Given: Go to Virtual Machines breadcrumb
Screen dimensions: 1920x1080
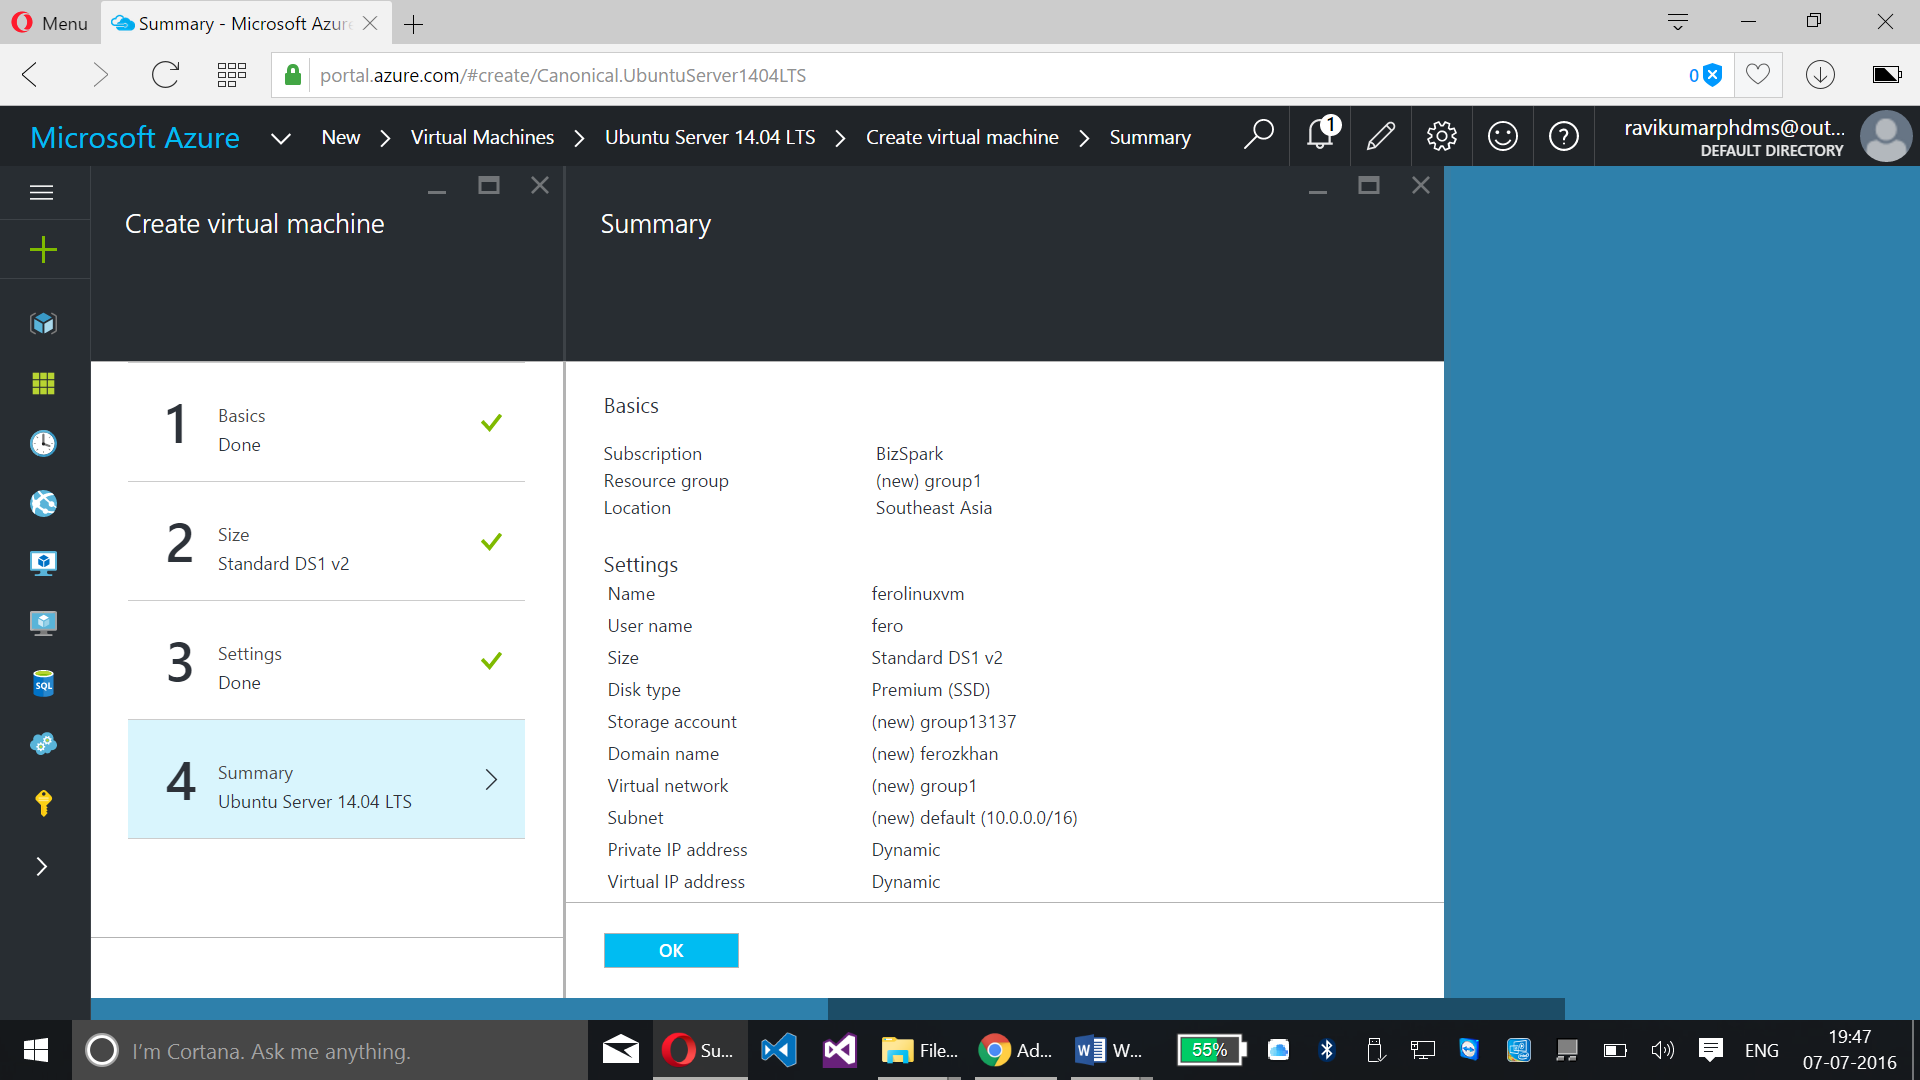Looking at the screenshot, I should point(482,137).
